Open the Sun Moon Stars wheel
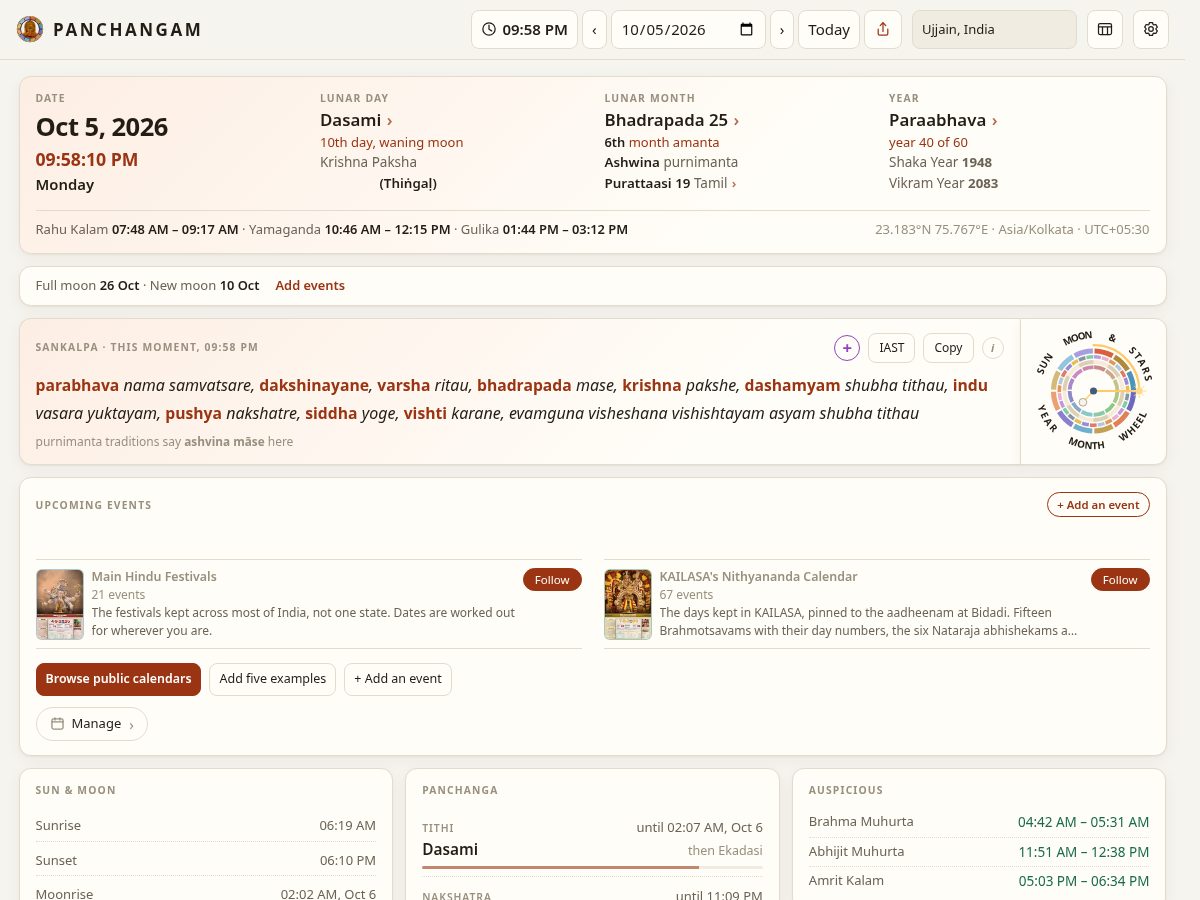Viewport: 1200px width, 900px height. tap(1093, 391)
